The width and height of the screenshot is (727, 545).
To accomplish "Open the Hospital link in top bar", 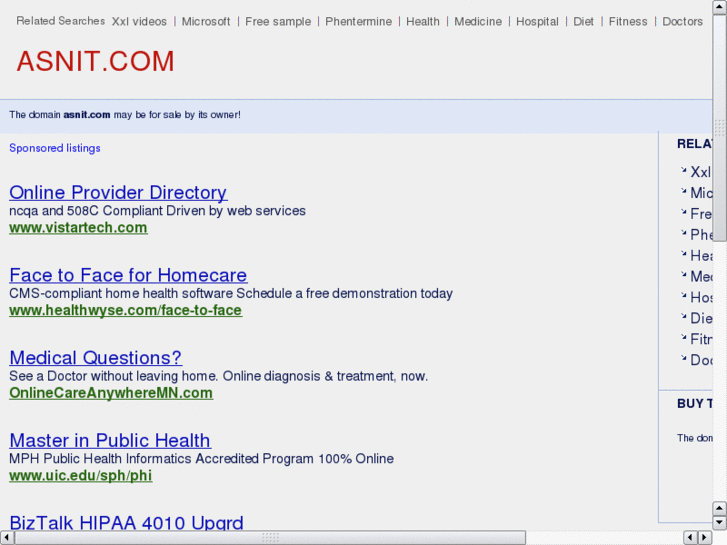I will 537,21.
